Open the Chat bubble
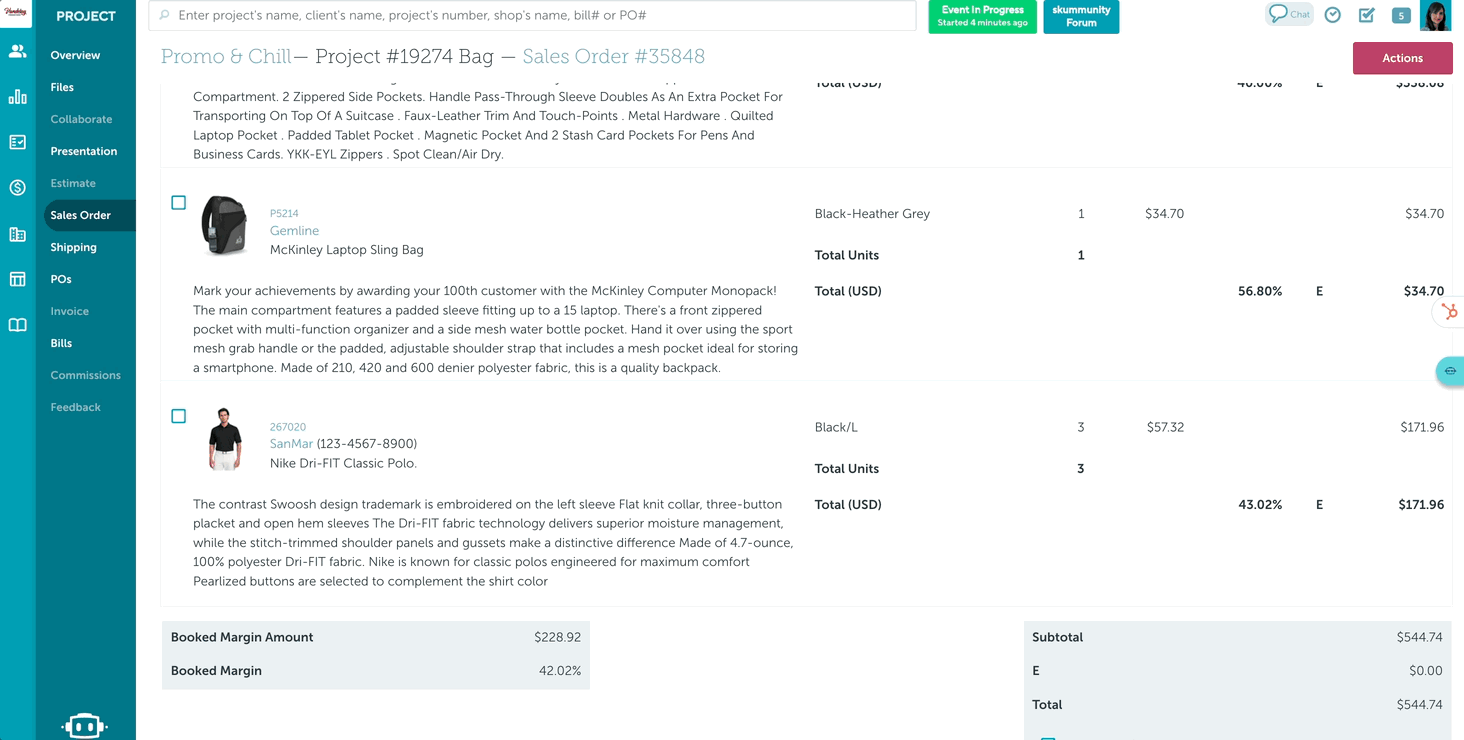Image resolution: width=1464 pixels, height=740 pixels. pyautogui.click(x=1289, y=14)
